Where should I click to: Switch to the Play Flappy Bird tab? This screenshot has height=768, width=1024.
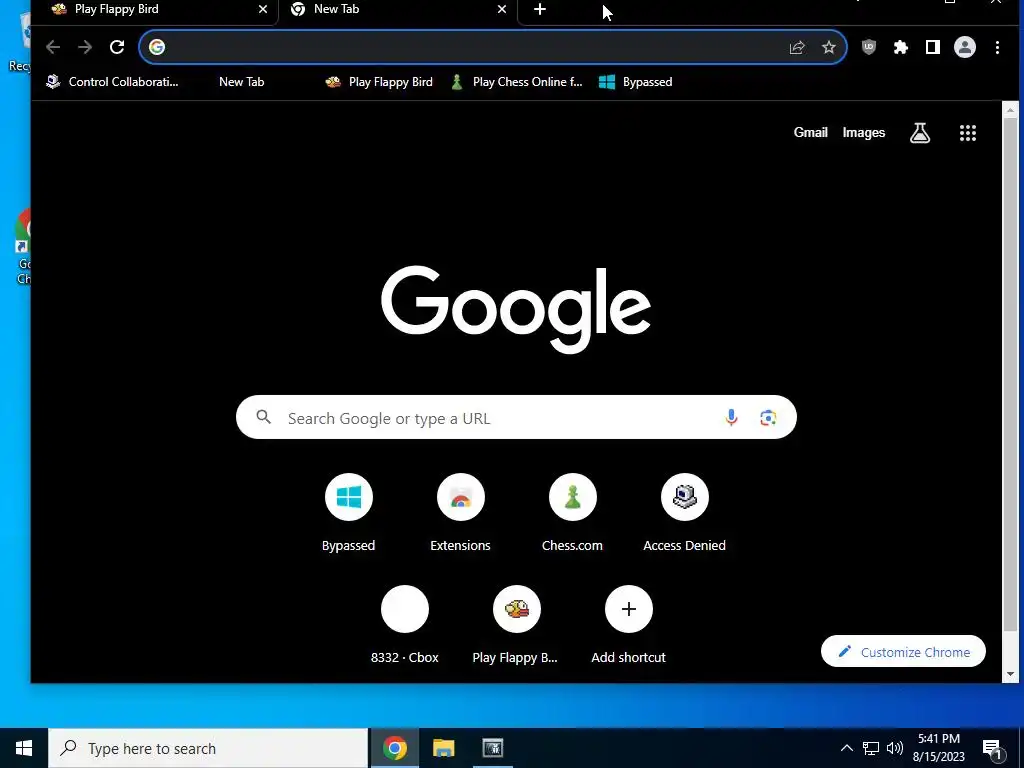(x=155, y=10)
